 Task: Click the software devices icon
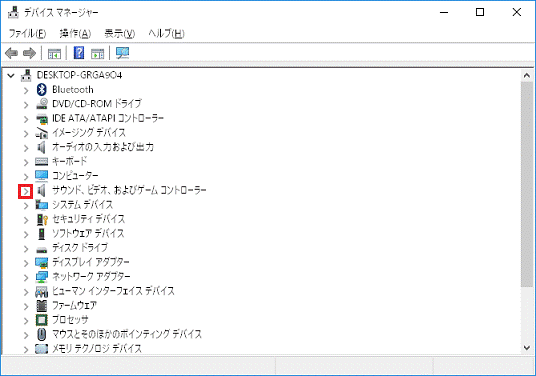click(x=42, y=233)
